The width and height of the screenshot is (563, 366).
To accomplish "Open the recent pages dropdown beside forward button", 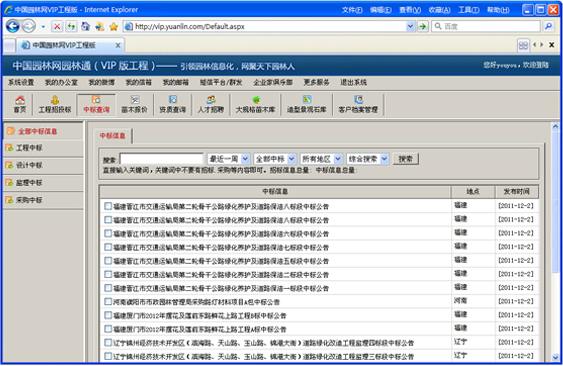I will coord(43,27).
